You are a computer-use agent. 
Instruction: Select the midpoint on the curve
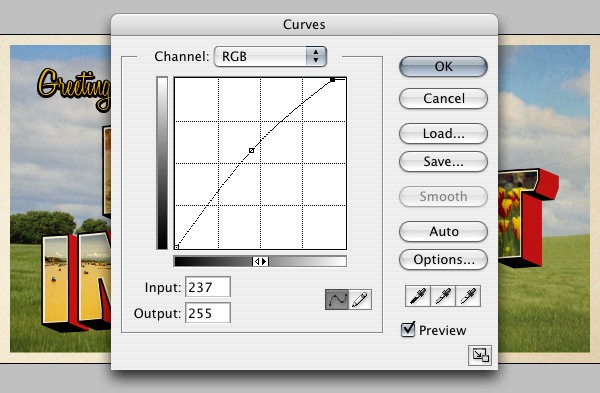coord(251,151)
